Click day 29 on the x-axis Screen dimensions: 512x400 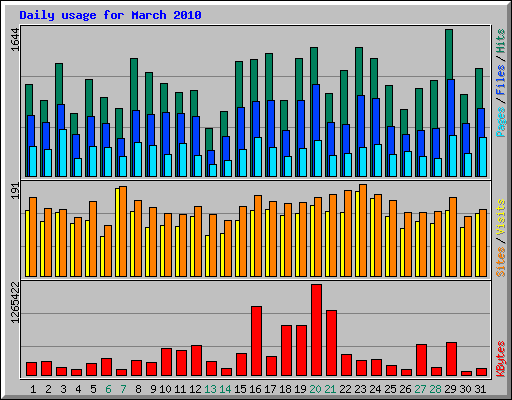pyautogui.click(x=450, y=389)
